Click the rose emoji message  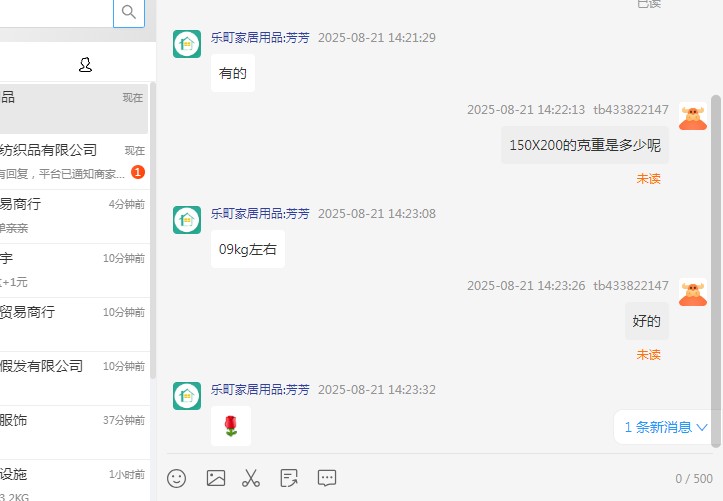tap(231, 426)
